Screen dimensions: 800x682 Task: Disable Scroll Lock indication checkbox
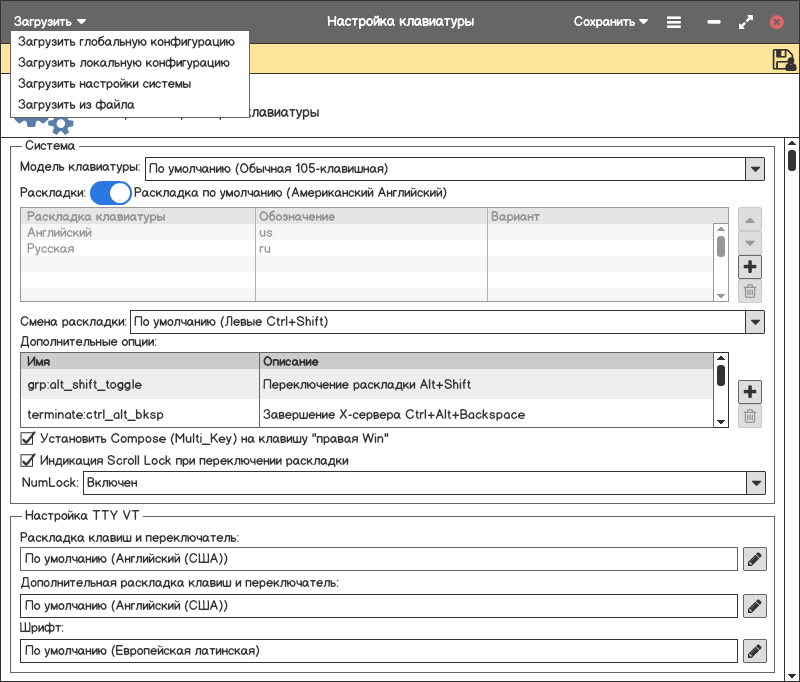[28, 461]
